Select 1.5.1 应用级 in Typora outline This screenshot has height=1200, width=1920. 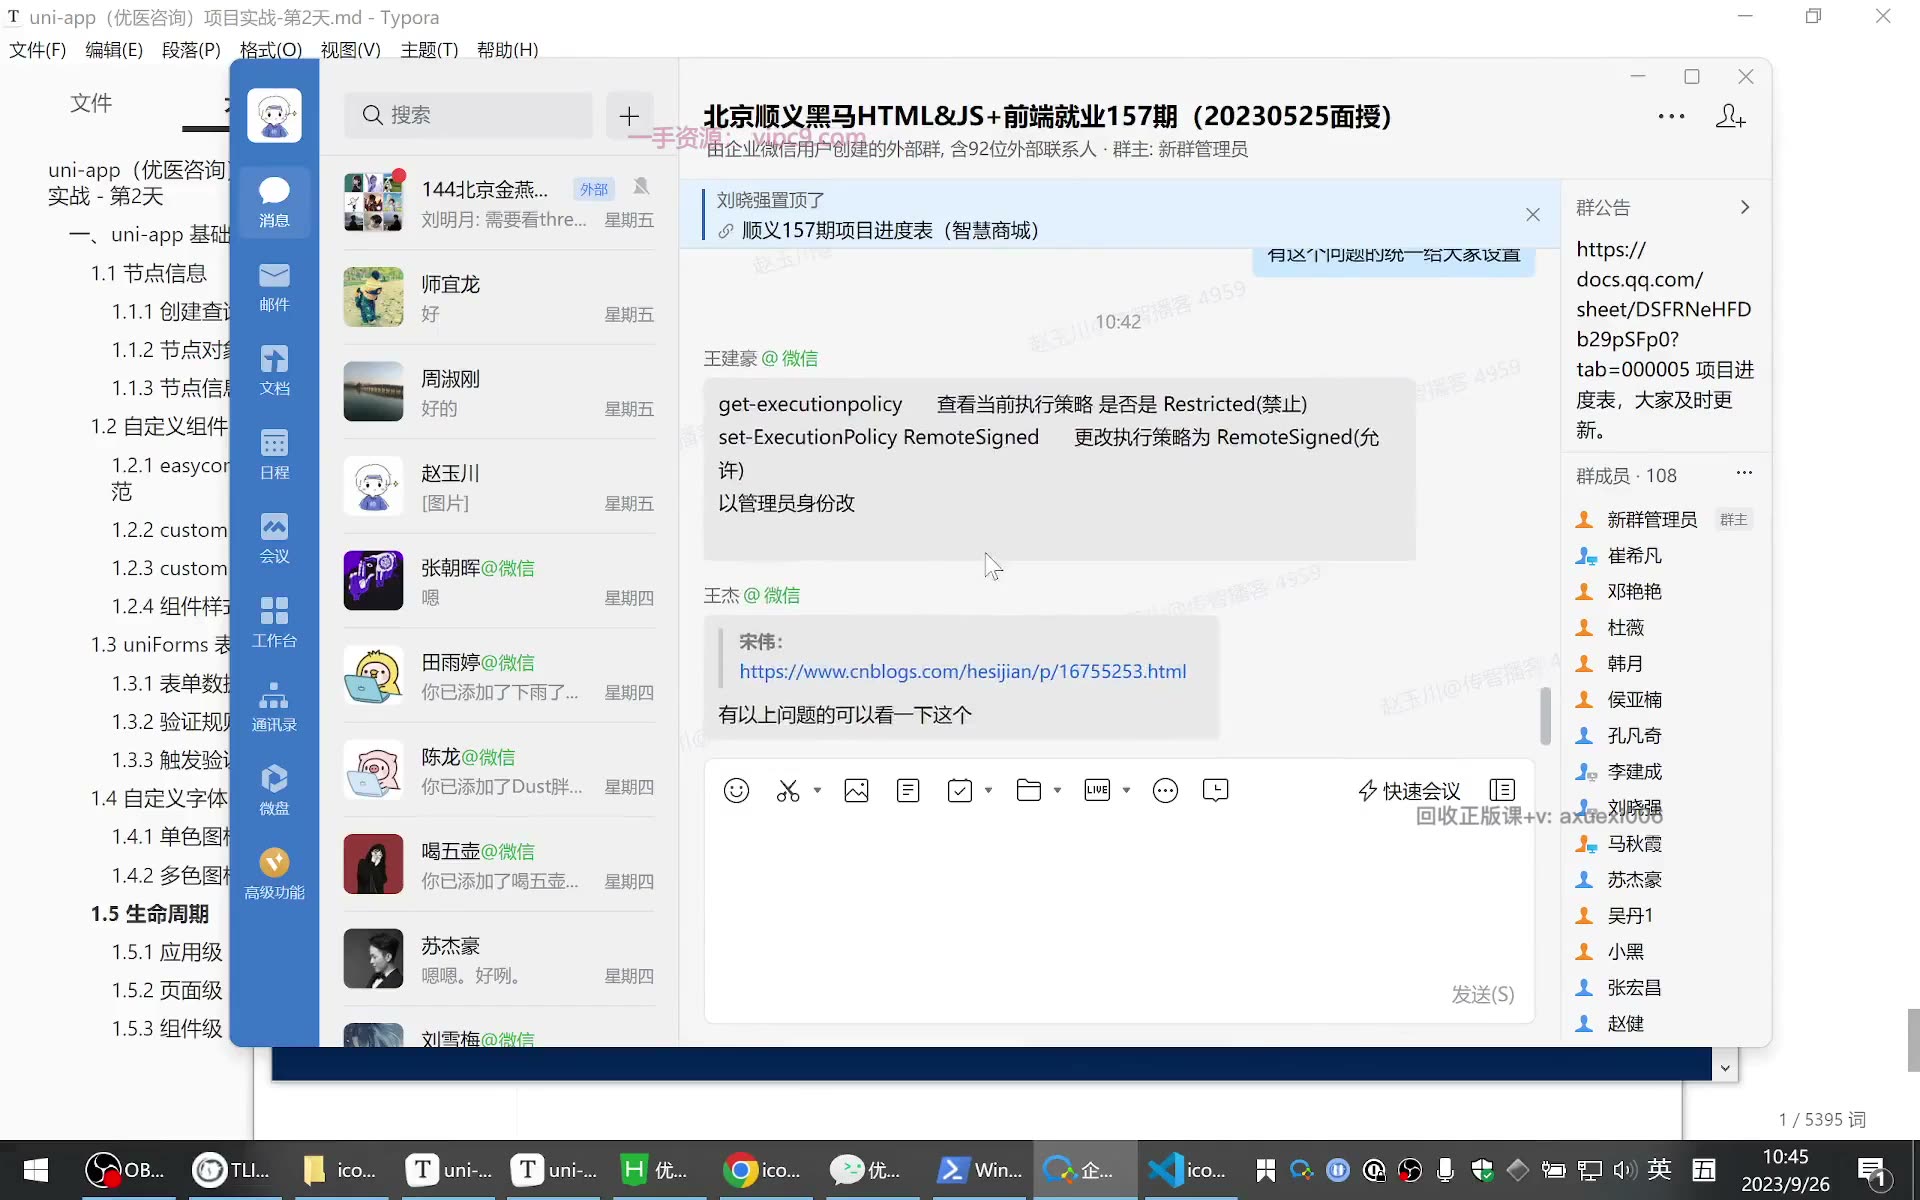(167, 952)
